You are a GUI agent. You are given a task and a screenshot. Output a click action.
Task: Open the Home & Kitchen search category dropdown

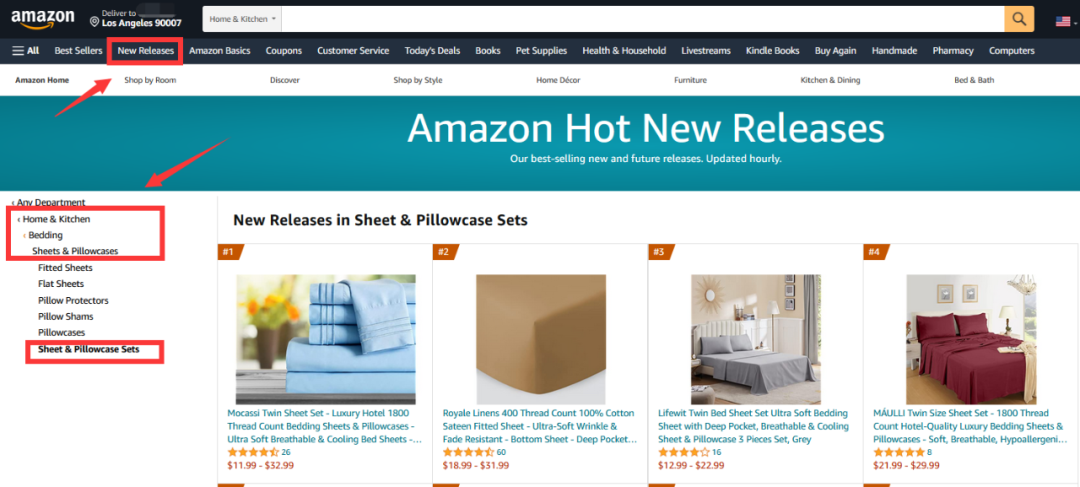242,19
